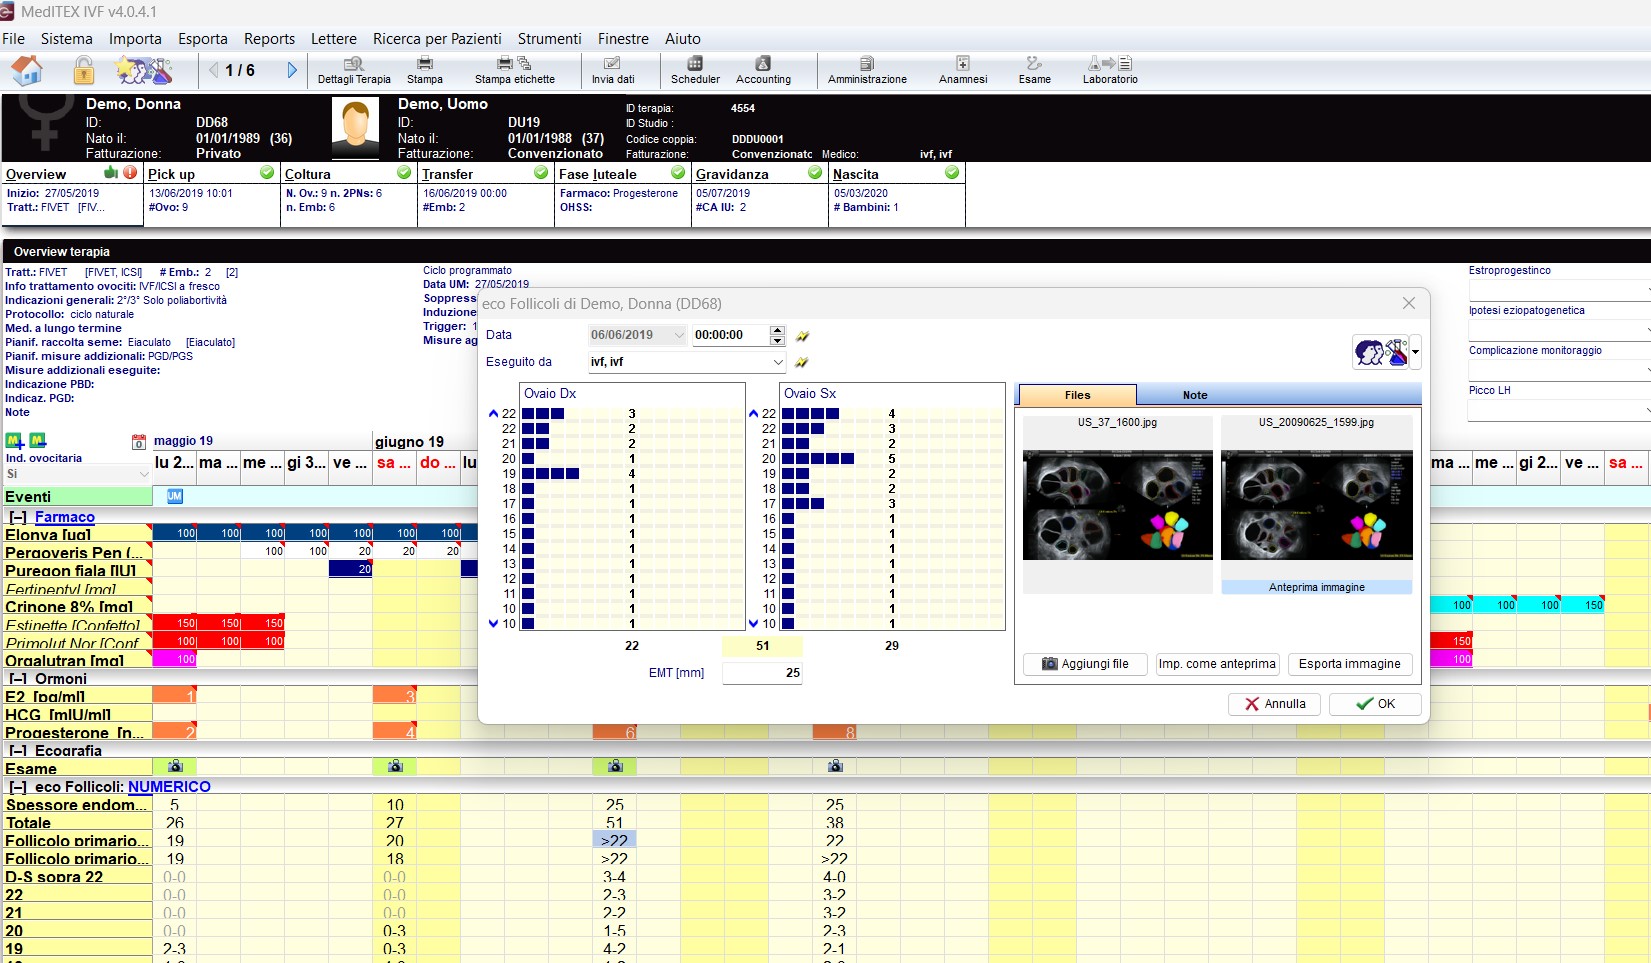The image size is (1651, 963).
Task: Go to next record arrow
Action: pyautogui.click(x=292, y=70)
